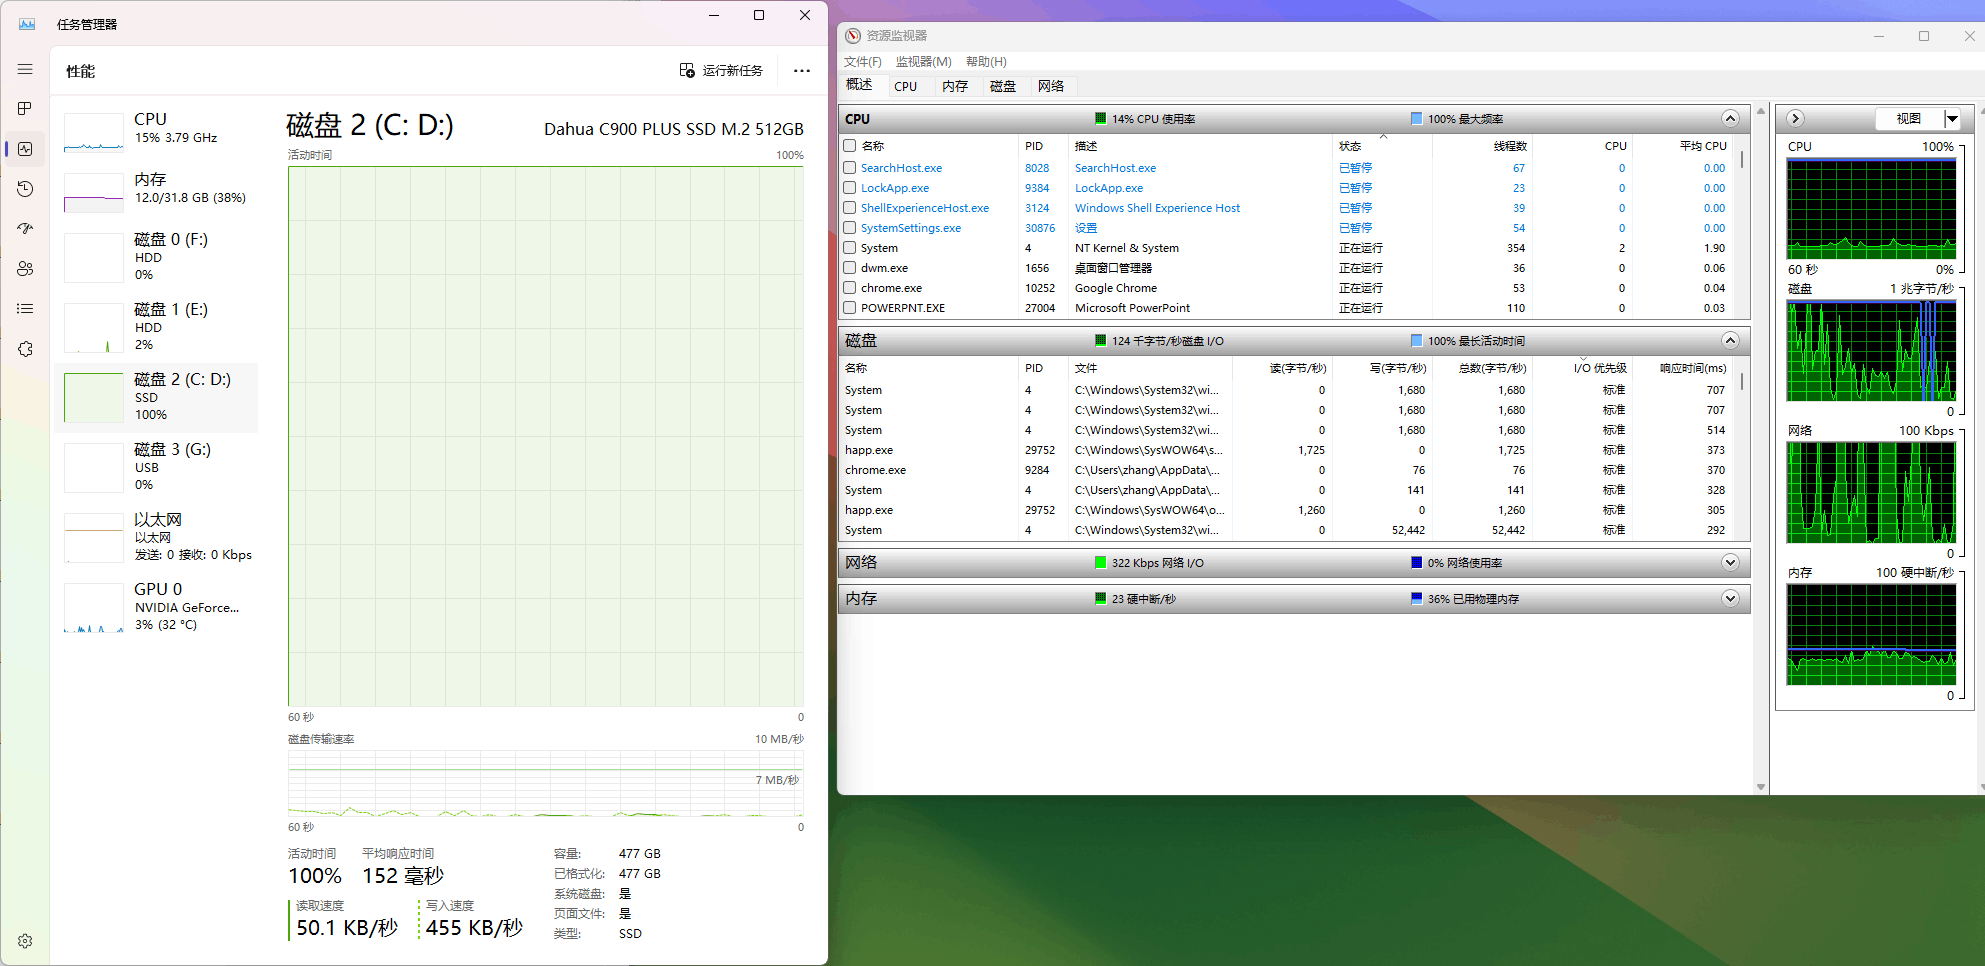Switch to the 磁盘 tab in Resource Monitor
The image size is (1985, 966).
point(1003,86)
